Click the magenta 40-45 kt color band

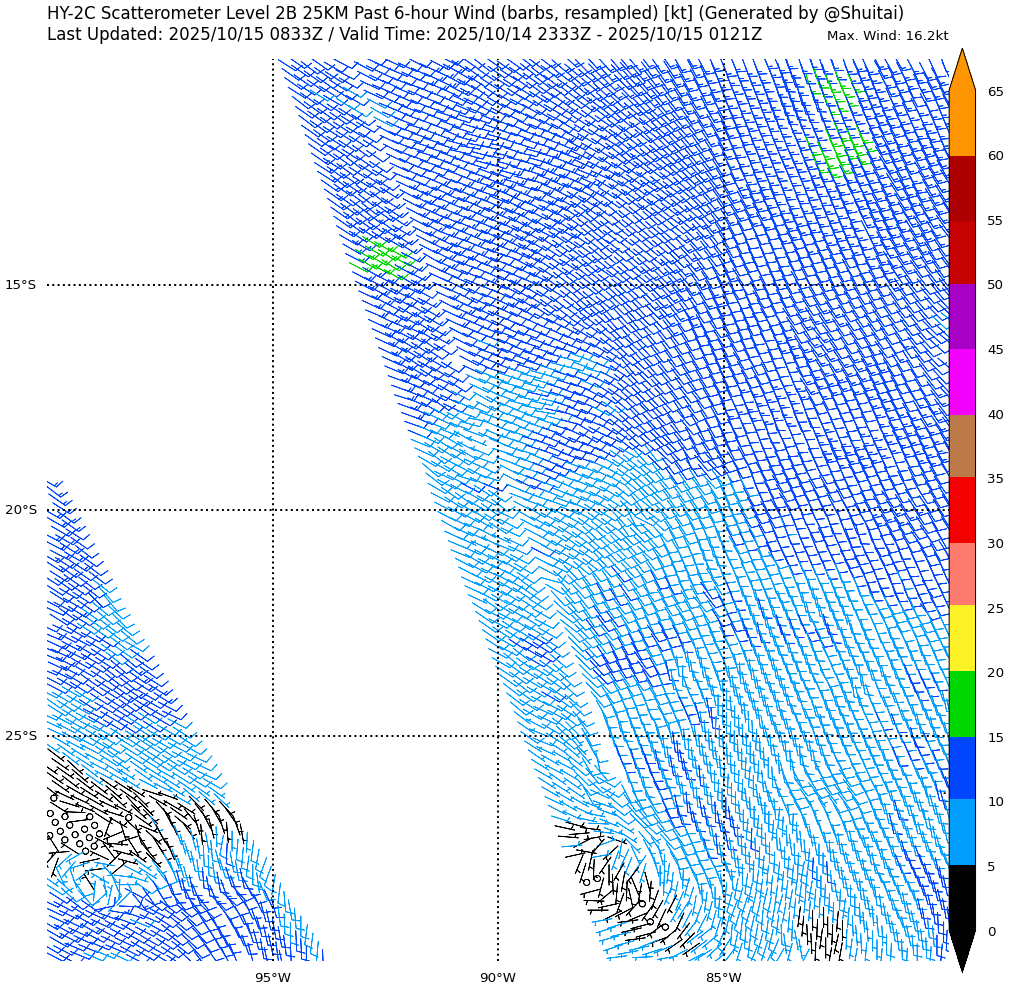click(961, 382)
